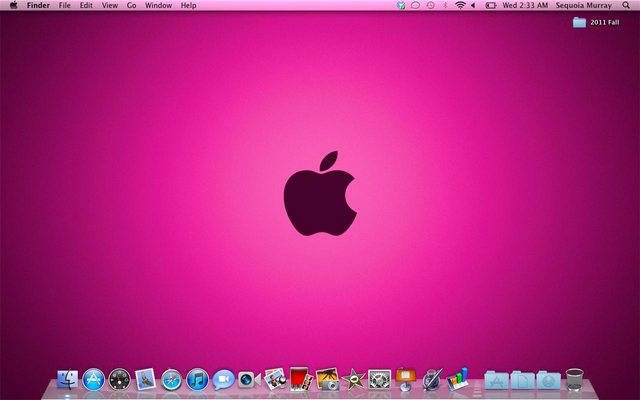640x400 pixels.
Task: Launch Numbers from the Dock
Action: coord(458,379)
